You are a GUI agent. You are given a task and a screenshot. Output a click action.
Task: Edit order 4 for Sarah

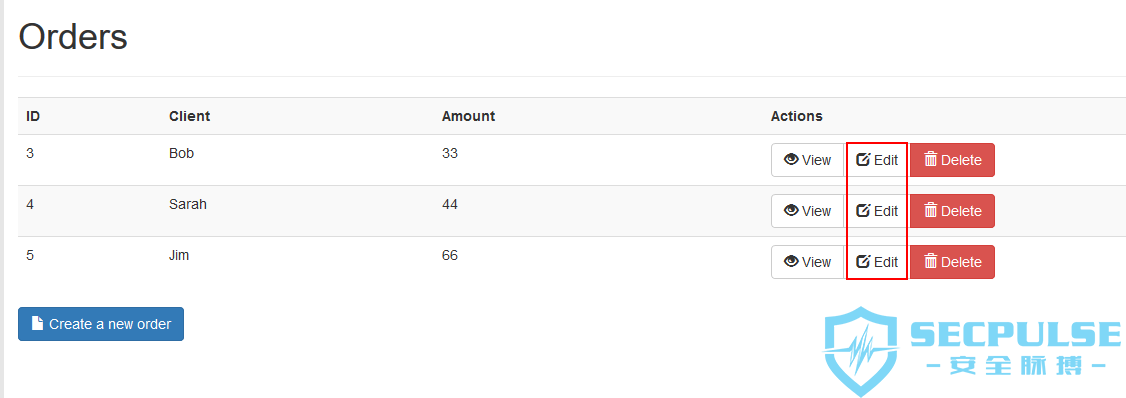[877, 210]
